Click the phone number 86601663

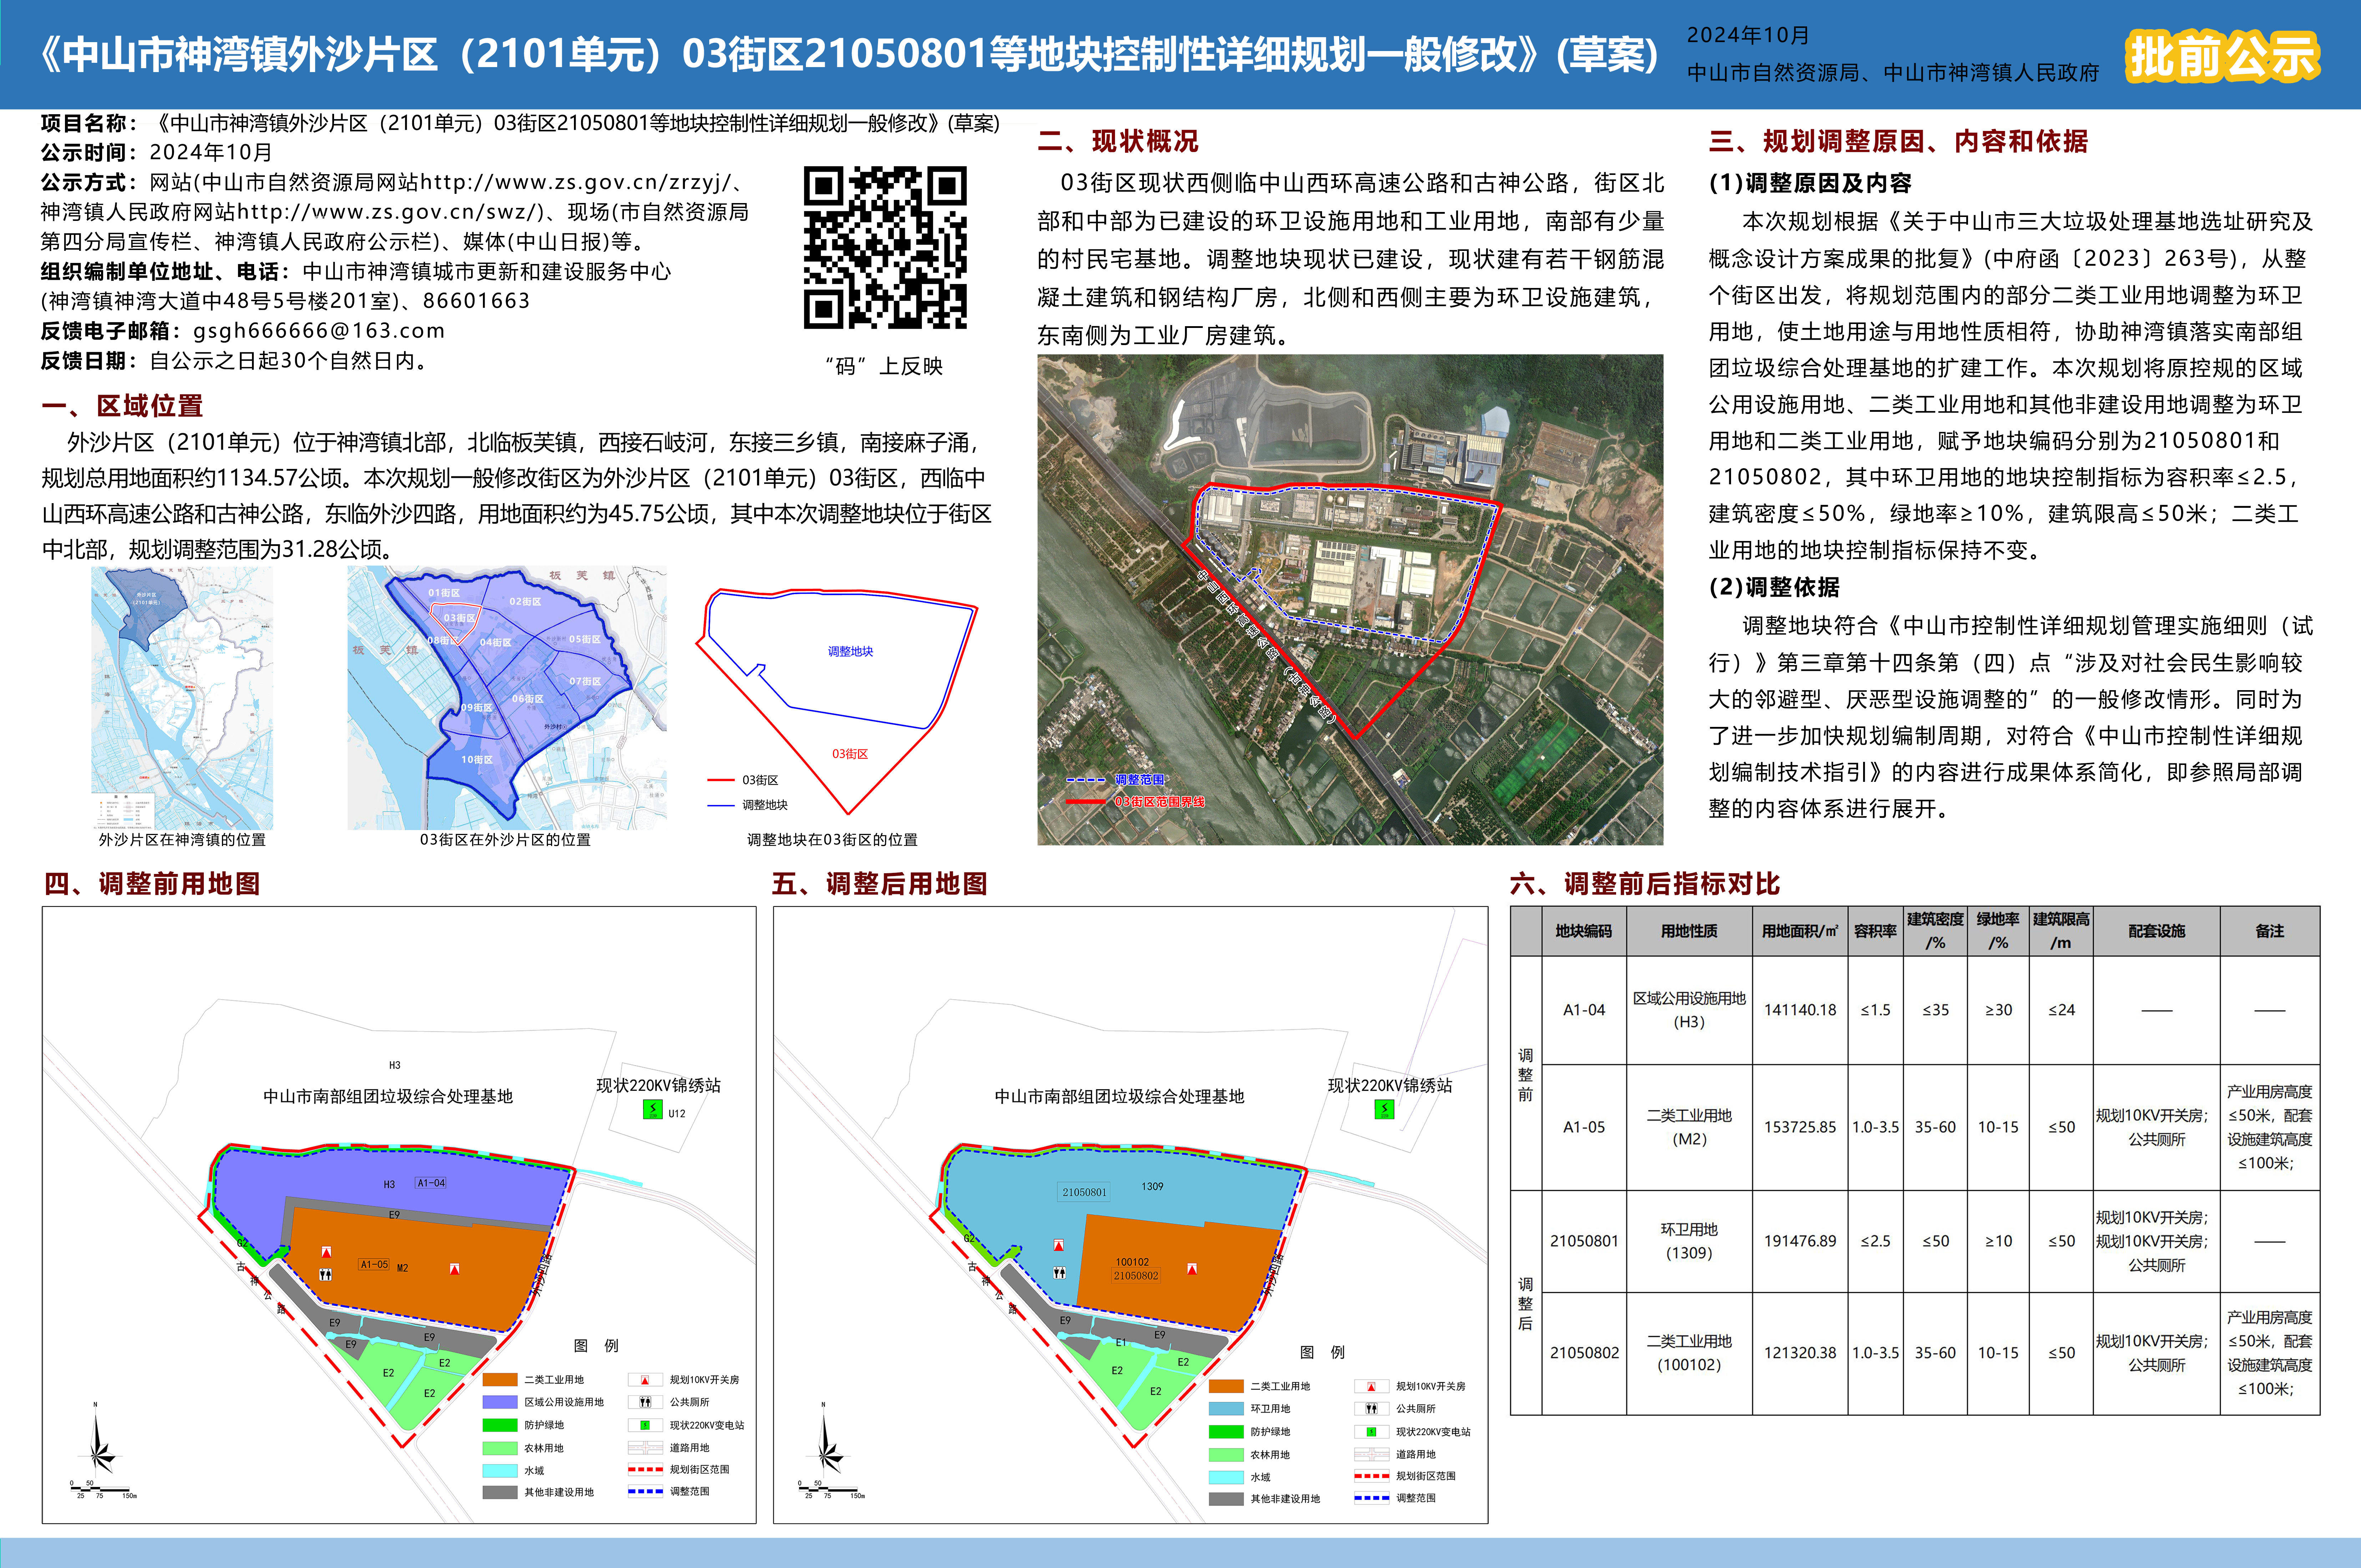click(476, 301)
